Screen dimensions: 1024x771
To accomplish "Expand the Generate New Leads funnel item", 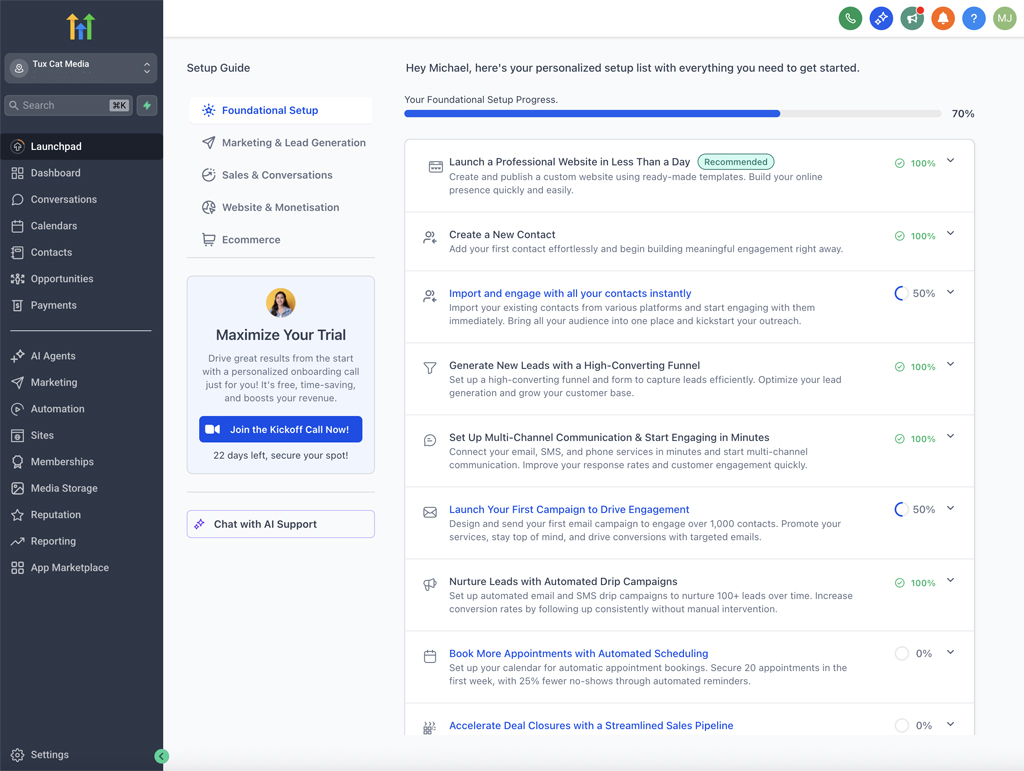I will coord(950,365).
